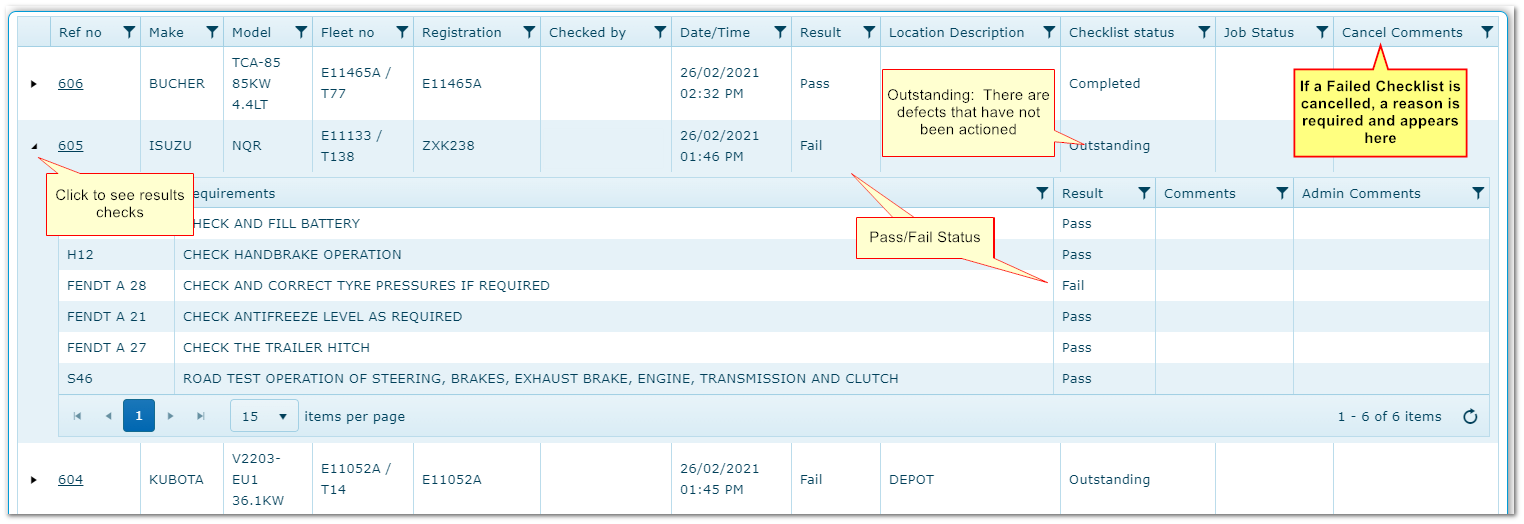
Task: Click the Date/Time column filter icon
Action: click(780, 33)
